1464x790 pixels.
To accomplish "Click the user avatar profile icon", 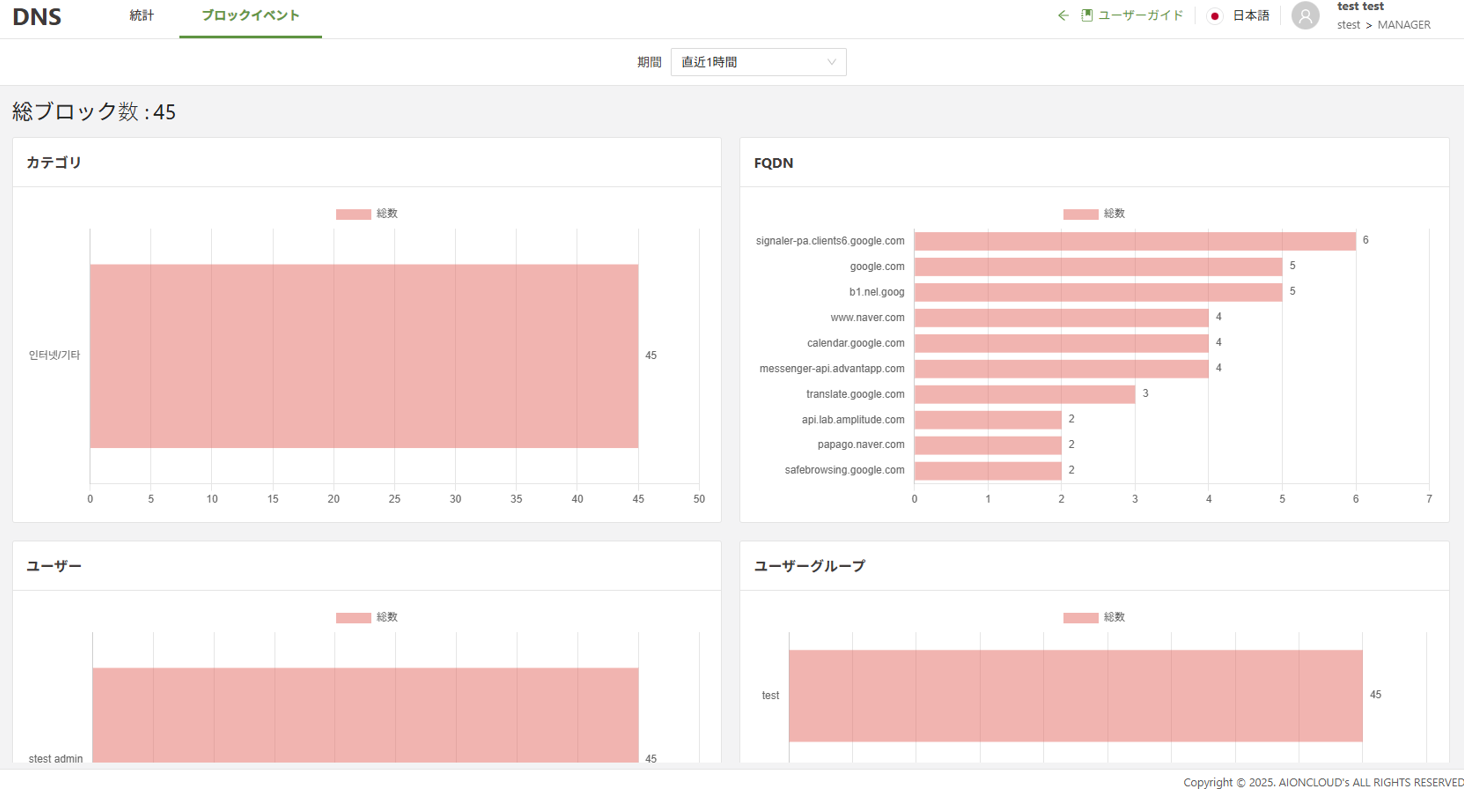I will pyautogui.click(x=1305, y=16).
